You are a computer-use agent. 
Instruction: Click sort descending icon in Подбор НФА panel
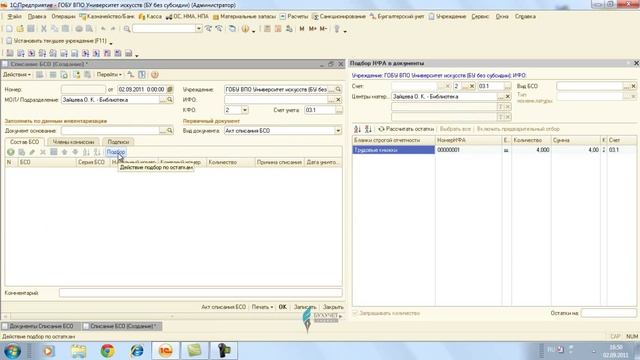click(368, 129)
